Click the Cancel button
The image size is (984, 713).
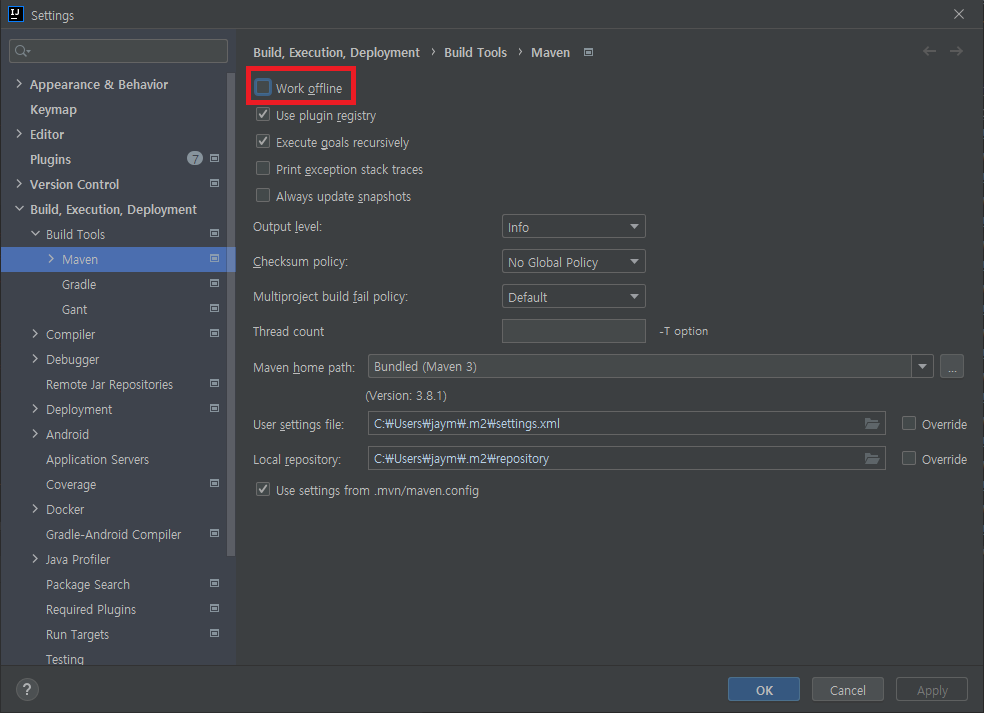(848, 690)
